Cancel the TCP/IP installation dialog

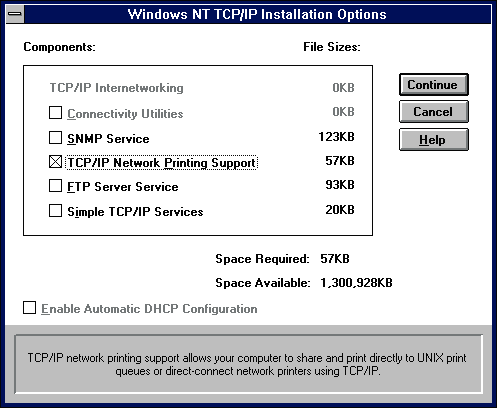(434, 112)
